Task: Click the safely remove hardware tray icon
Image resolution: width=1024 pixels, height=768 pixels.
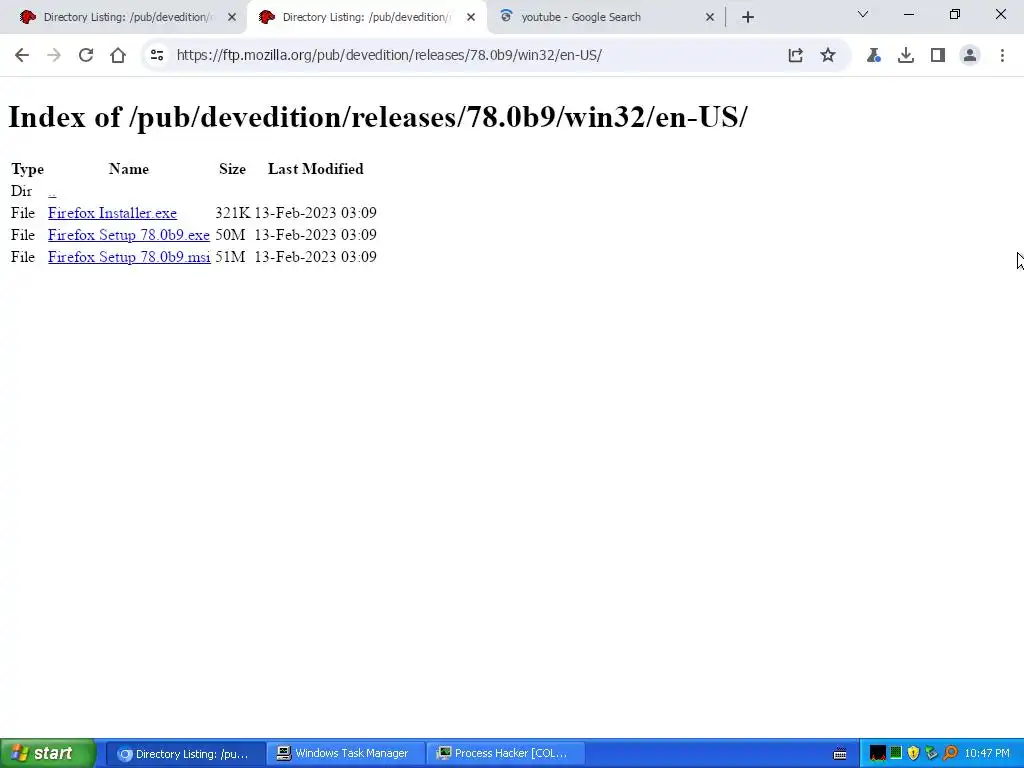Action: [x=932, y=754]
